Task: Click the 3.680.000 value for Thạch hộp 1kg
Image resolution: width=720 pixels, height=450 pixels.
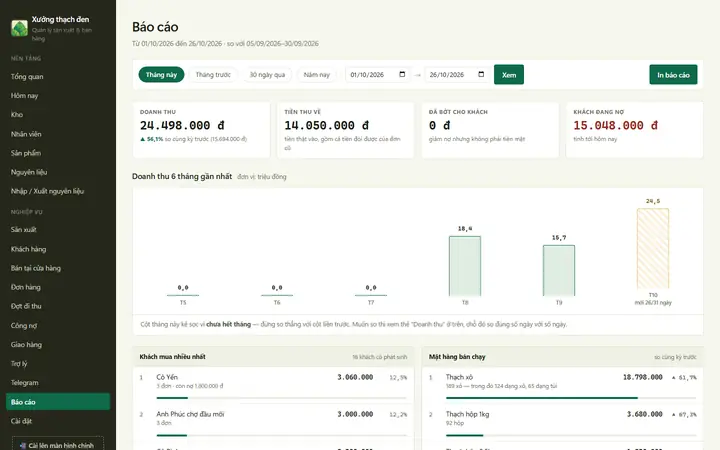Action: click(645, 414)
